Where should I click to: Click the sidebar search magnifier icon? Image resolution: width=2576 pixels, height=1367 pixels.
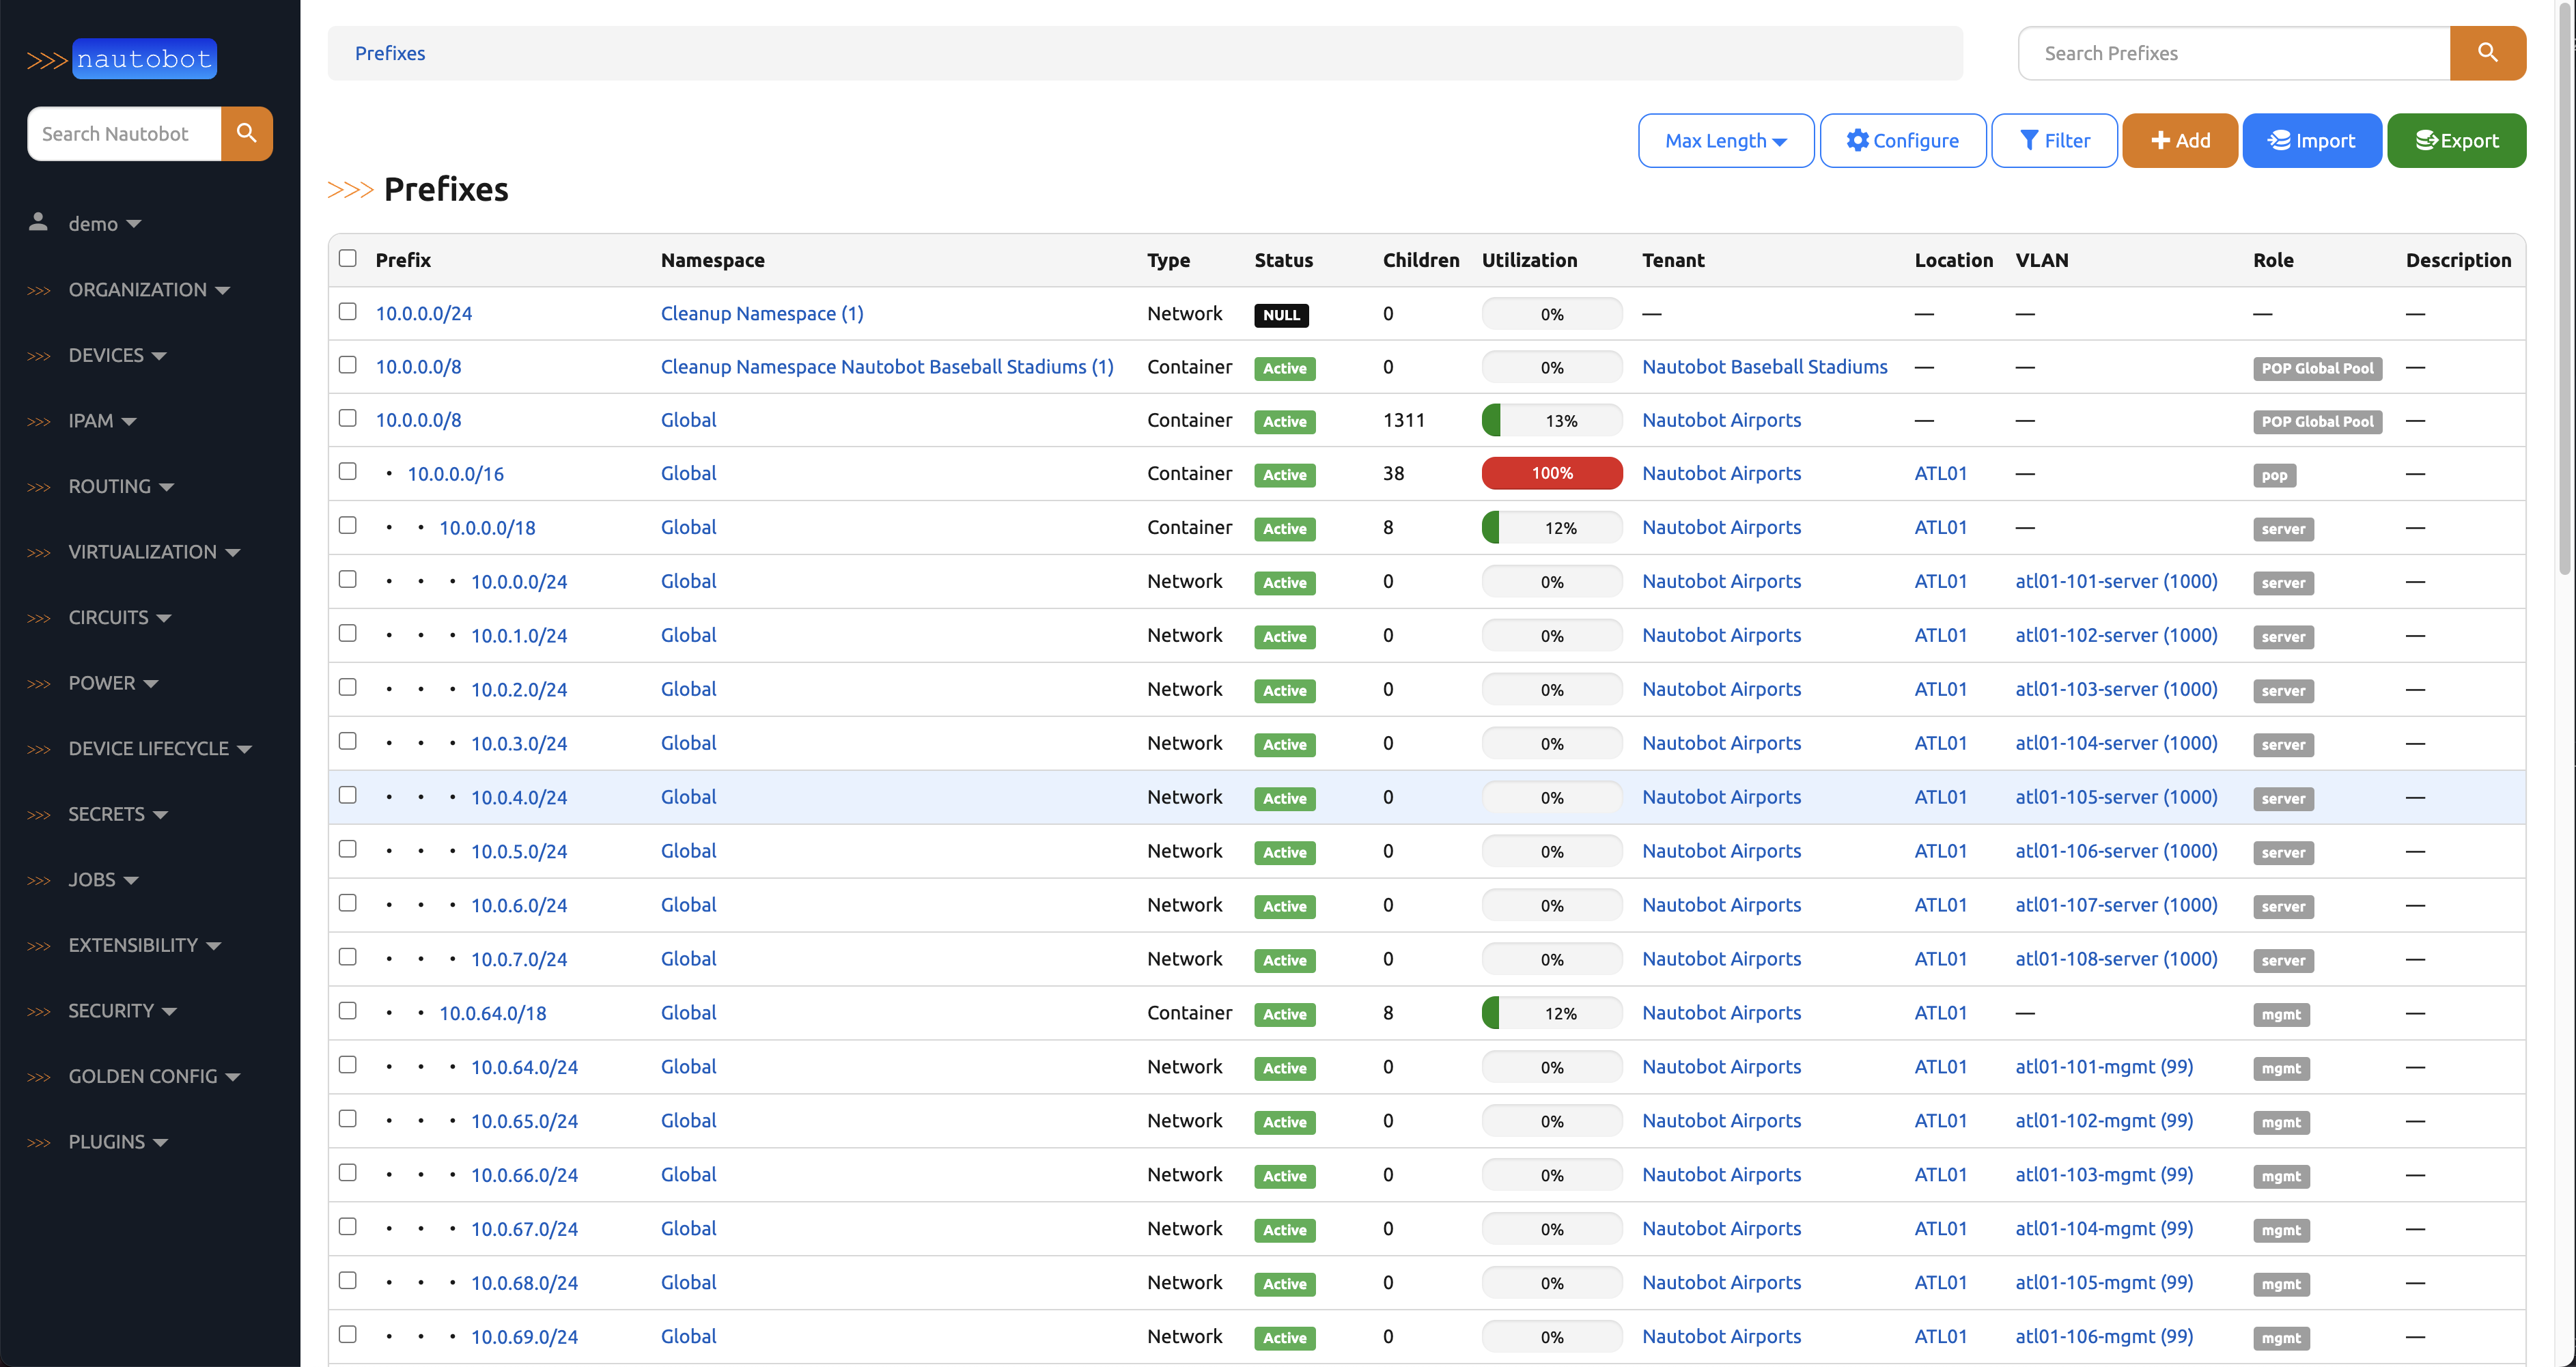pyautogui.click(x=246, y=133)
